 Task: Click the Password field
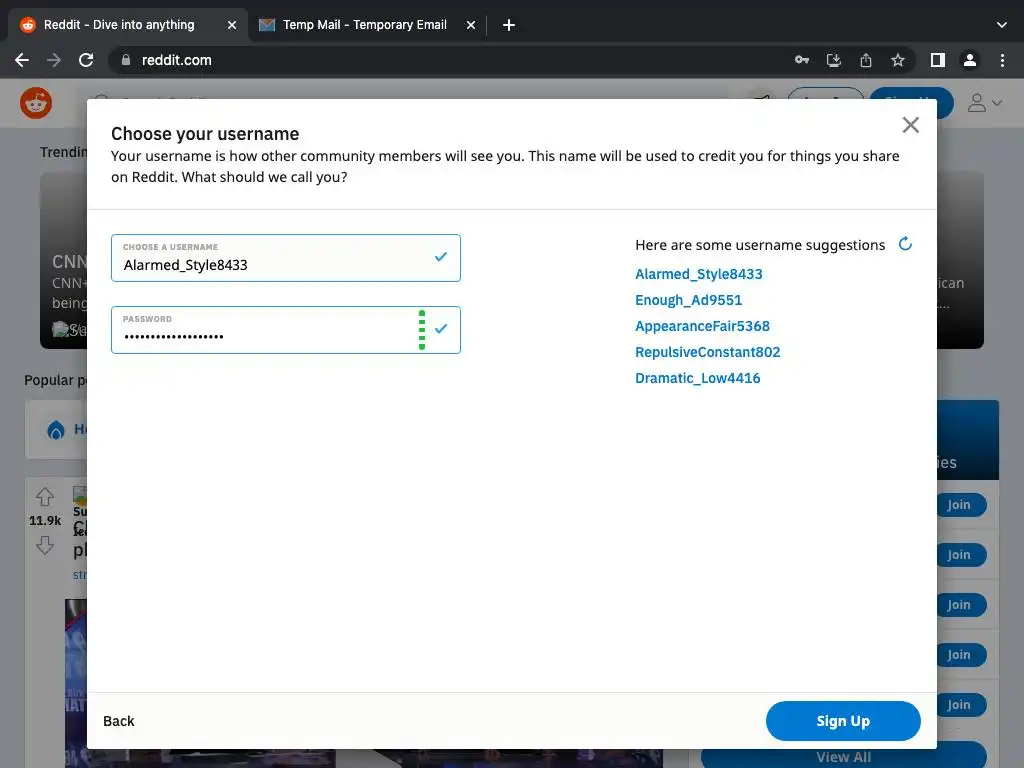pos(286,330)
